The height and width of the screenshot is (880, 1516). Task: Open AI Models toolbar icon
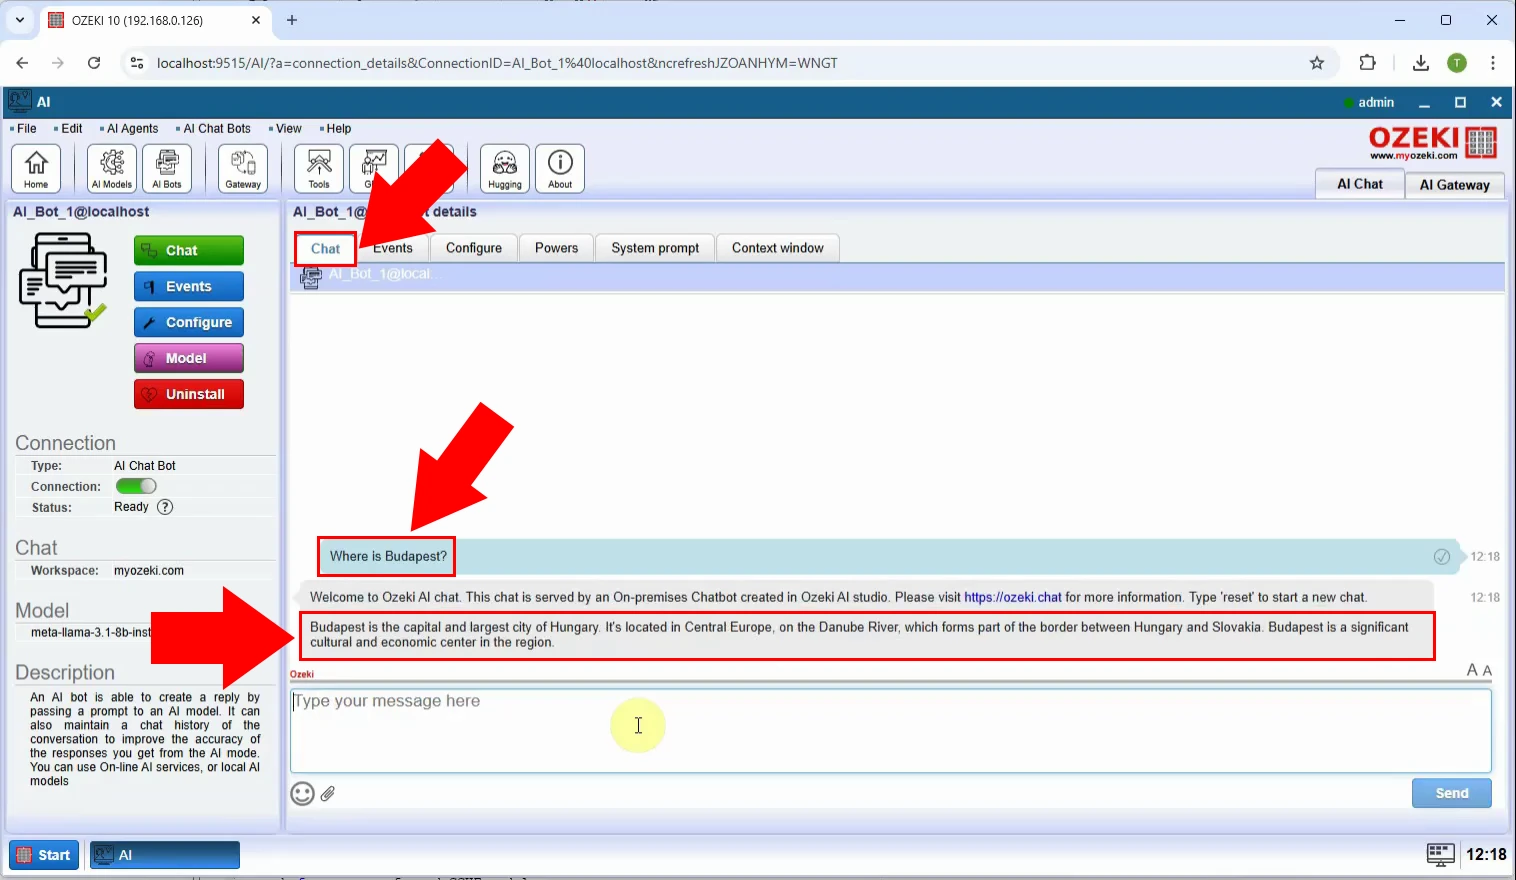coord(112,168)
